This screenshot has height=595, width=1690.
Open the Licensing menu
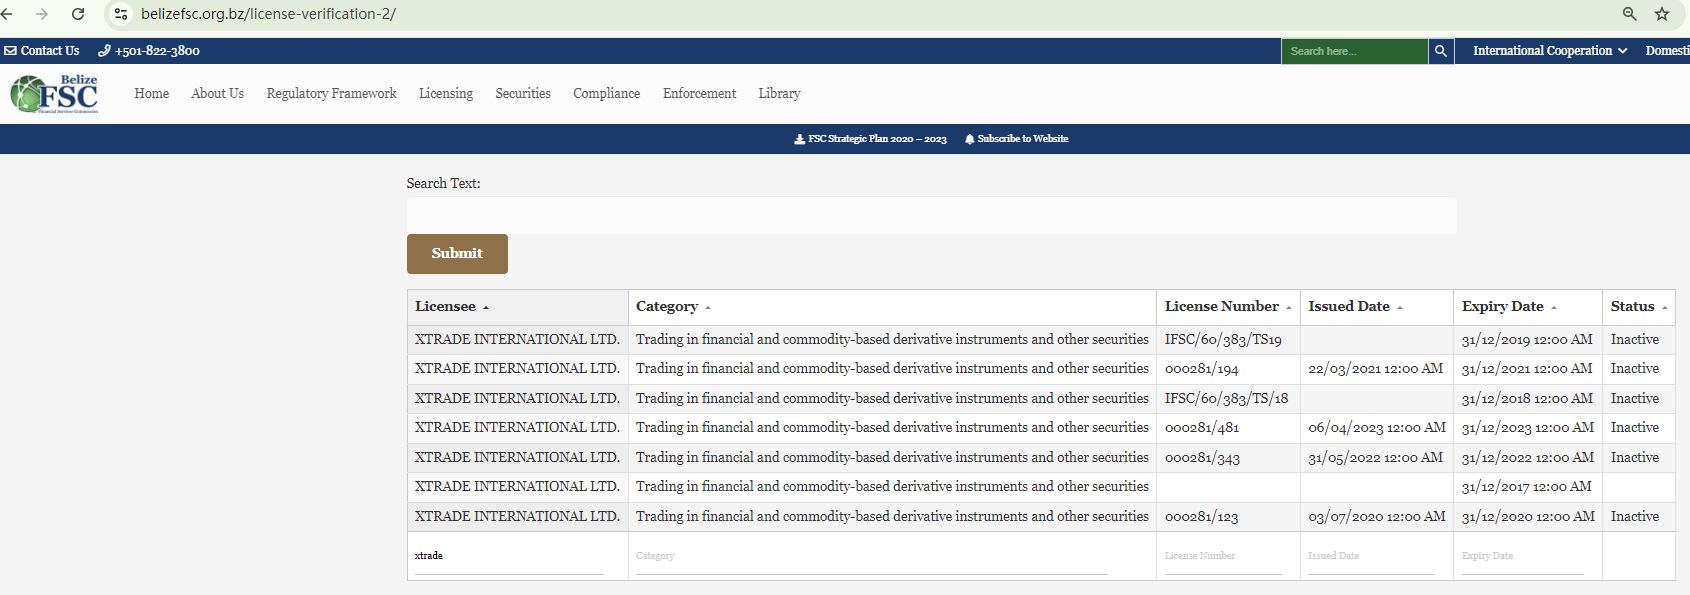tap(446, 94)
